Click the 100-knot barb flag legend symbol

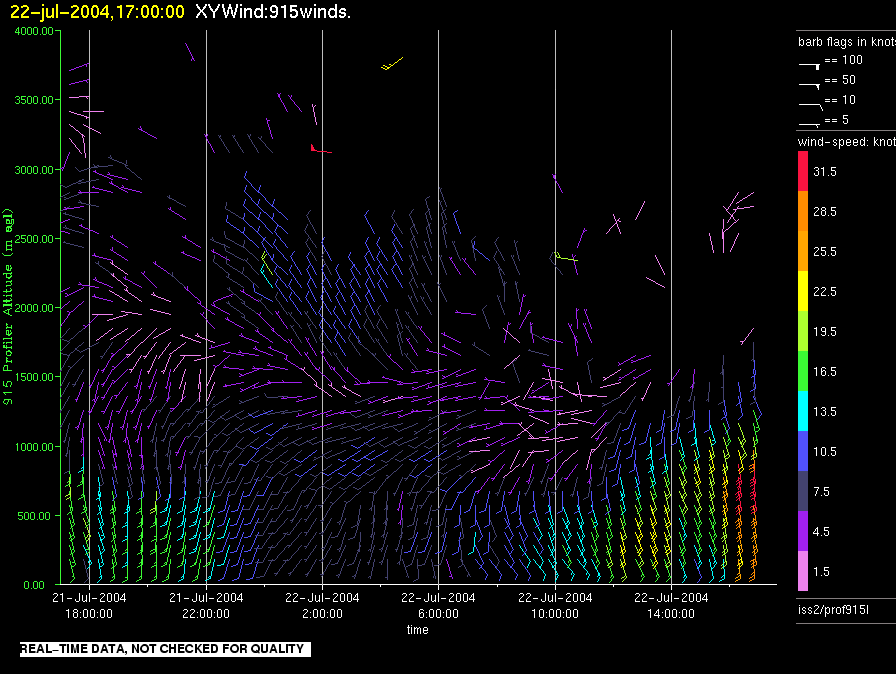tap(810, 66)
